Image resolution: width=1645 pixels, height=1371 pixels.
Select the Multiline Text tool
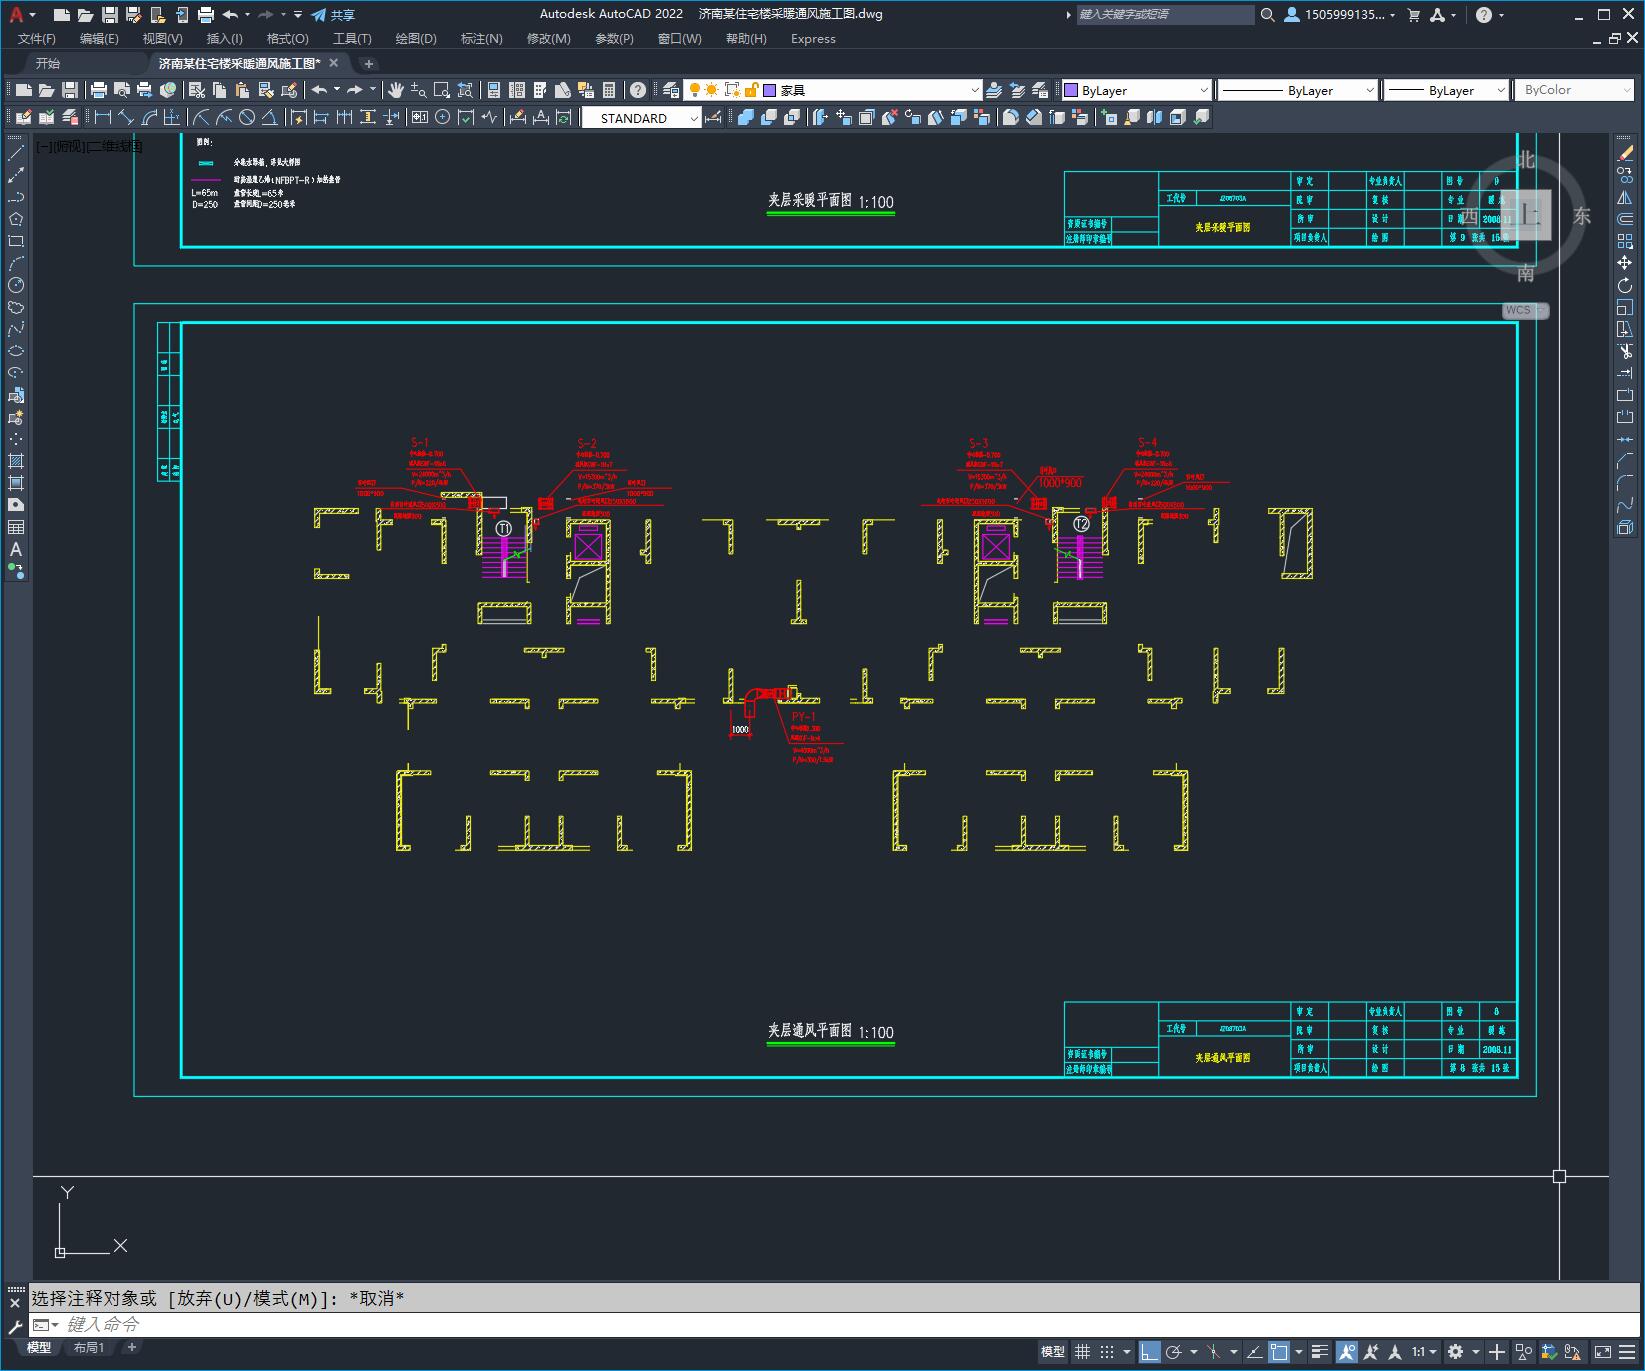pos(16,549)
